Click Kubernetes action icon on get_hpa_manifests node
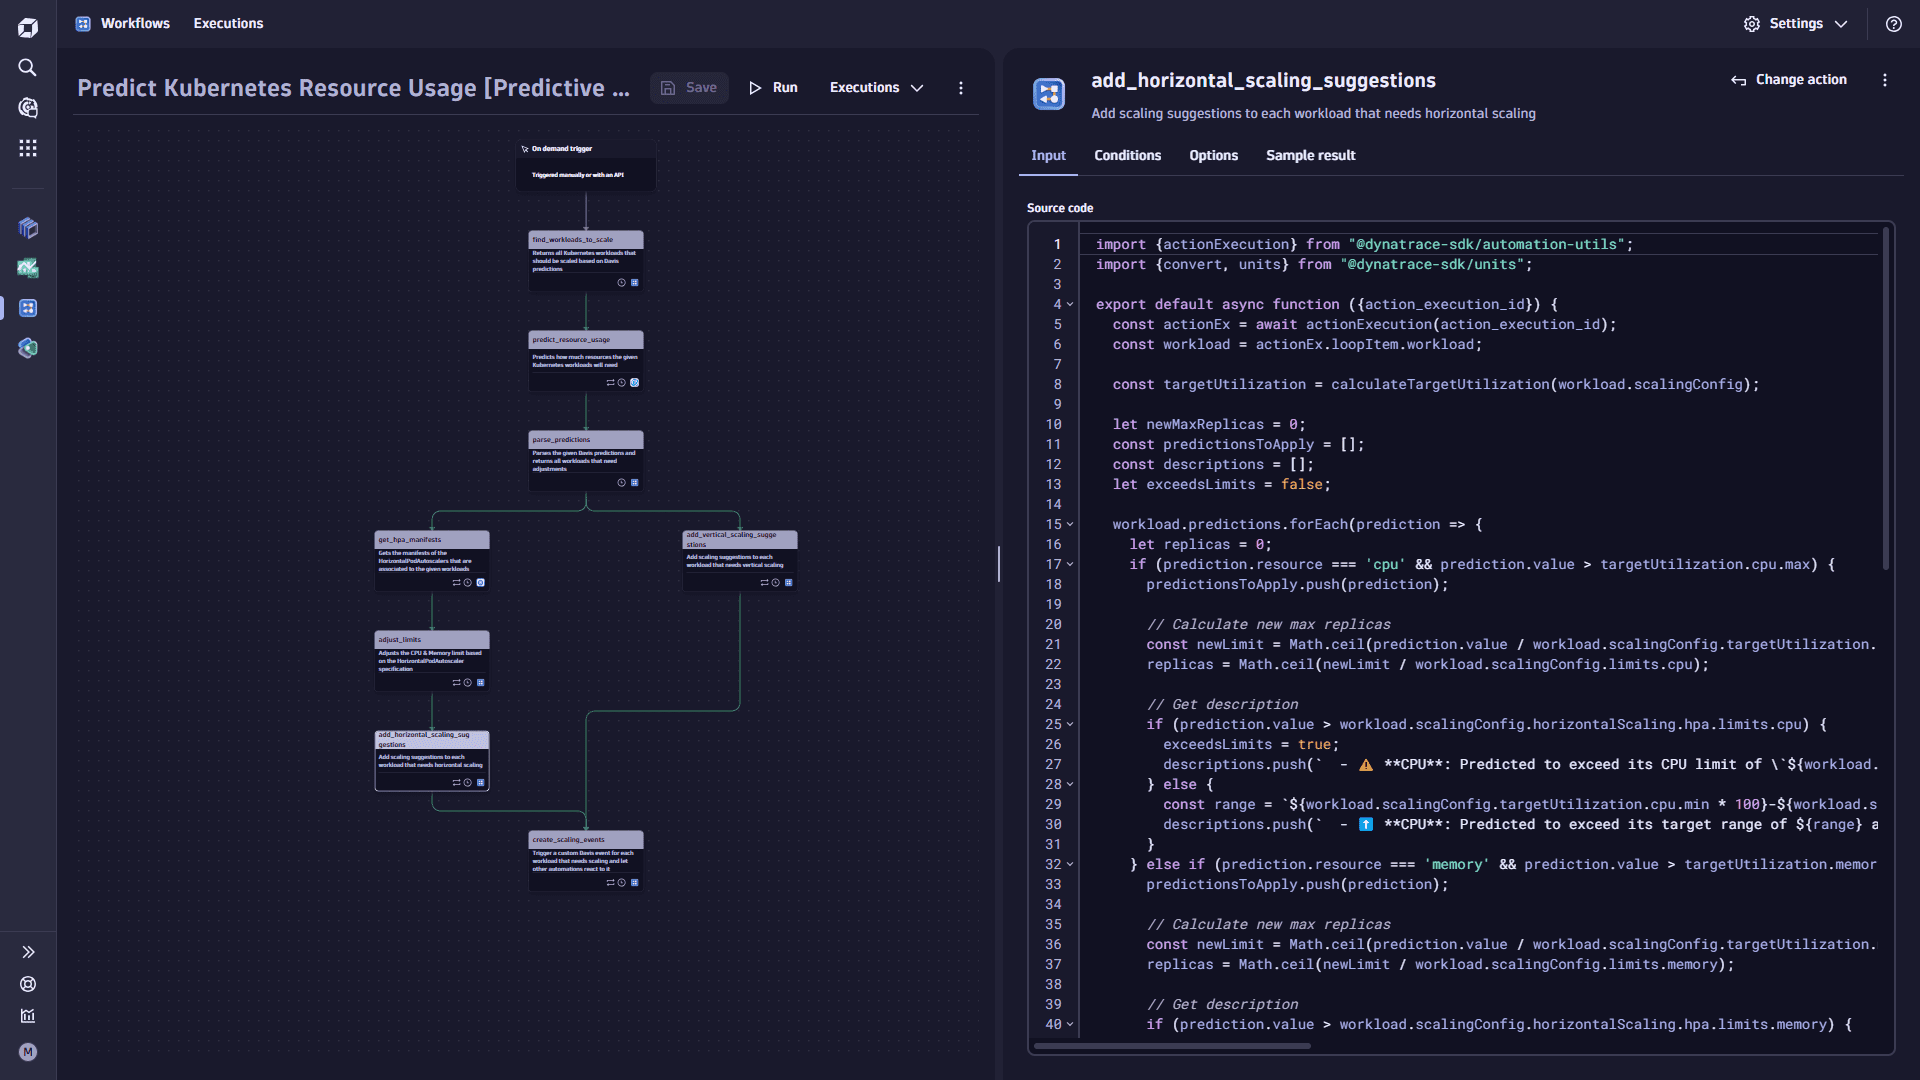 [480, 583]
